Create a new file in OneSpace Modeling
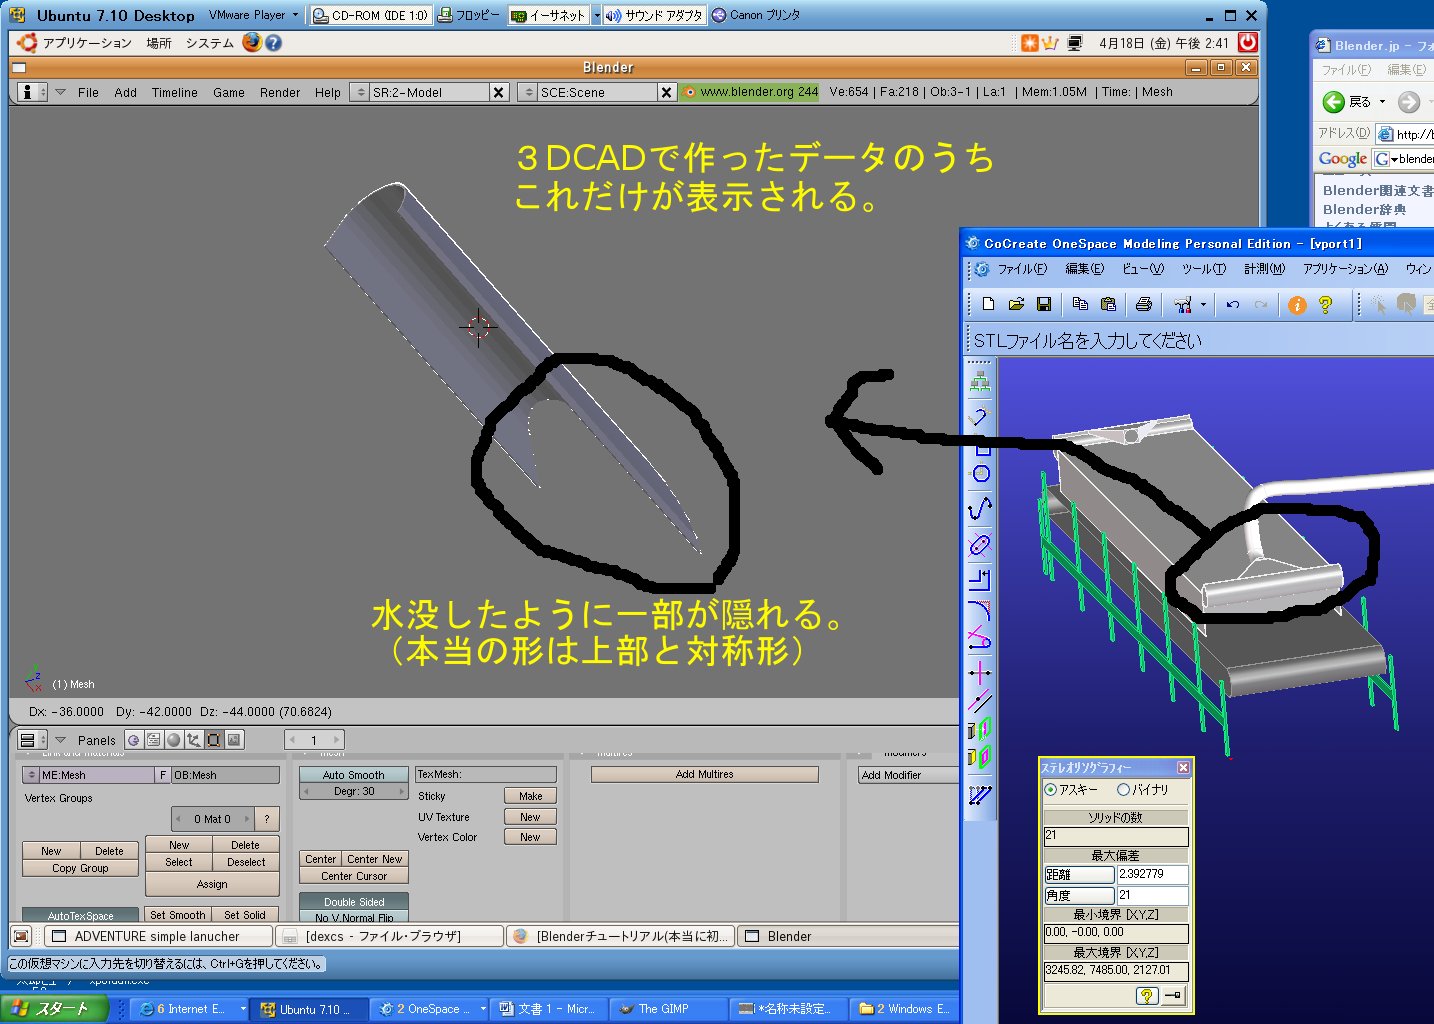The image size is (1434, 1024). pos(988,304)
